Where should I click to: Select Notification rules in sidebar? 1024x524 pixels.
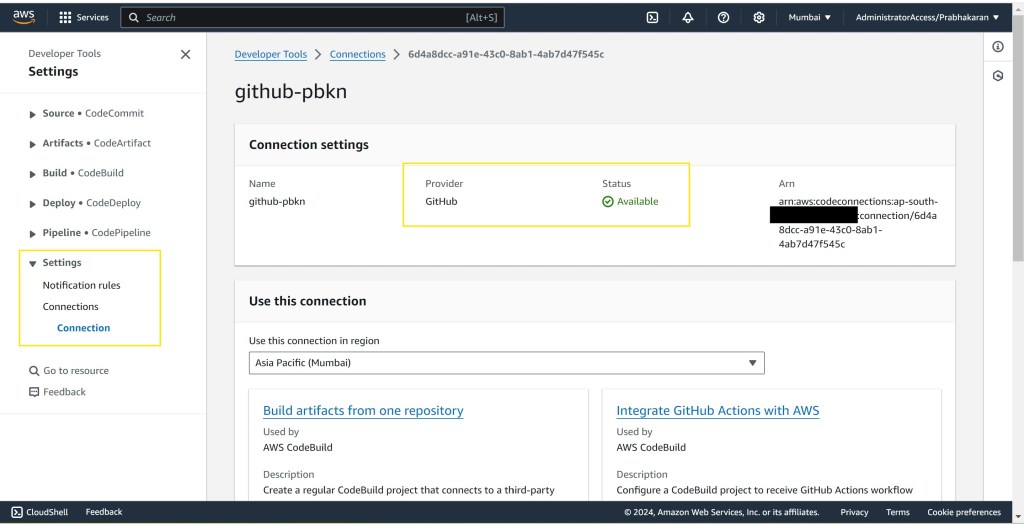click(x=81, y=285)
